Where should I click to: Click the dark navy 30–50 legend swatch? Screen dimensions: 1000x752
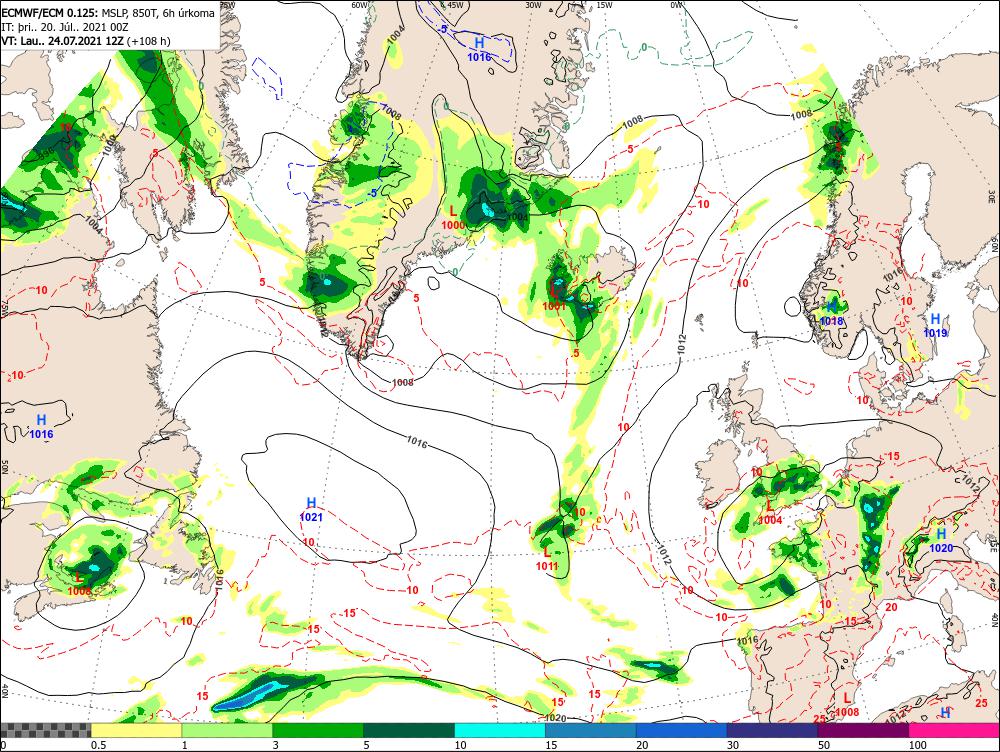pyautogui.click(x=772, y=730)
